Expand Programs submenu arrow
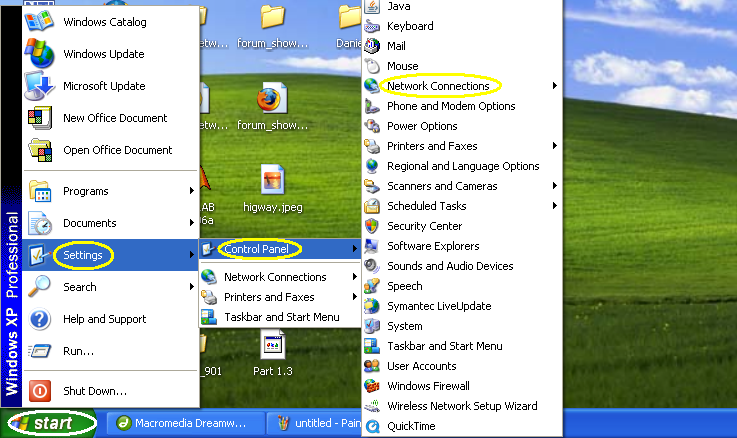737x438 pixels. coord(191,191)
